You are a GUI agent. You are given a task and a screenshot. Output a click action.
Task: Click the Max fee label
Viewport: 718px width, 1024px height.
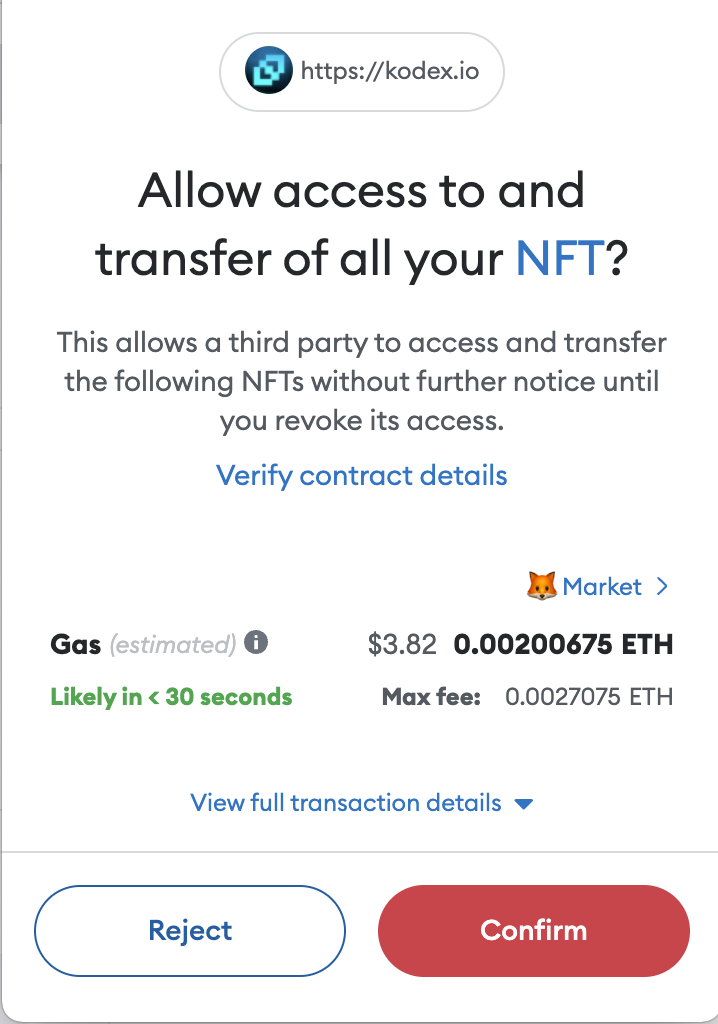click(x=431, y=697)
